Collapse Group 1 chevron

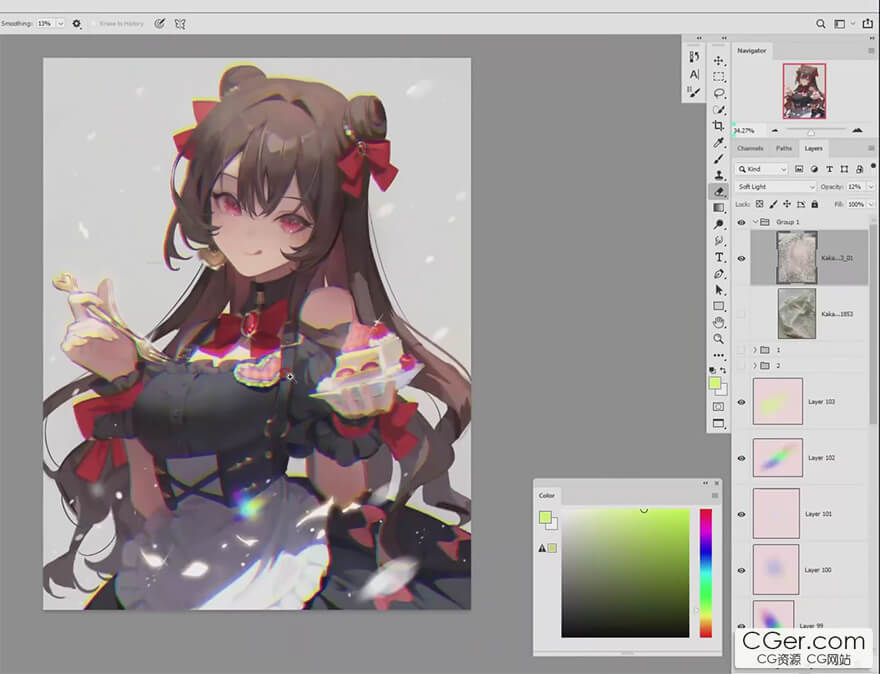click(x=755, y=222)
